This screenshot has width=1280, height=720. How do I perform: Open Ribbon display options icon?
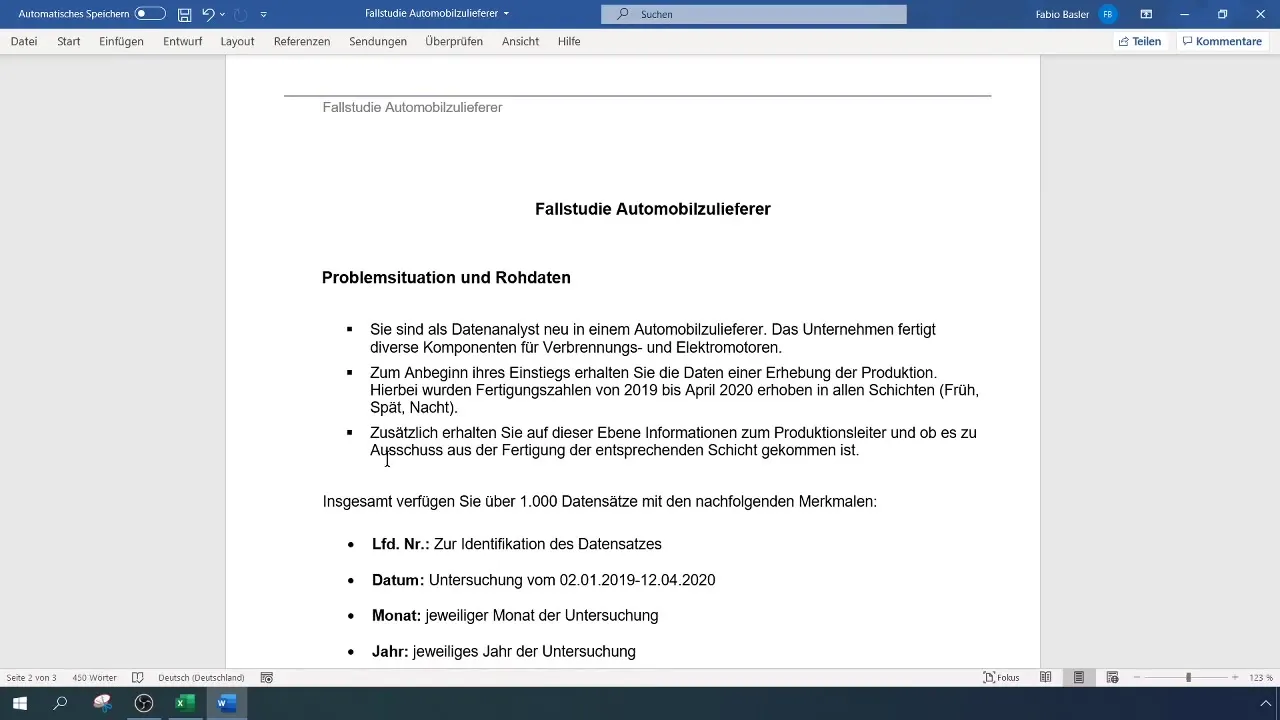coord(1146,14)
